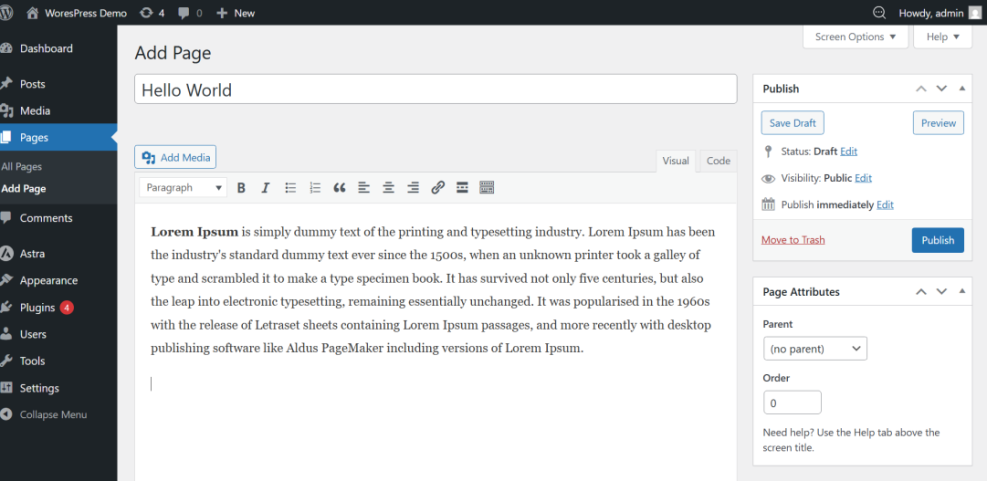Move the Page Attributes box down
The width and height of the screenshot is (987, 481).
pyautogui.click(x=941, y=291)
